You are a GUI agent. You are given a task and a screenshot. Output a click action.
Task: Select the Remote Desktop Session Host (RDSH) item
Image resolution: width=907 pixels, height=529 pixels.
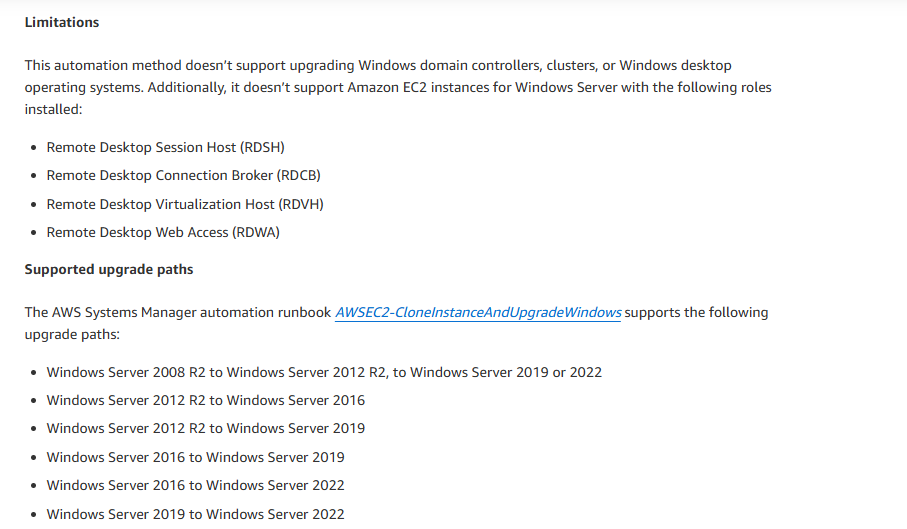[165, 147]
